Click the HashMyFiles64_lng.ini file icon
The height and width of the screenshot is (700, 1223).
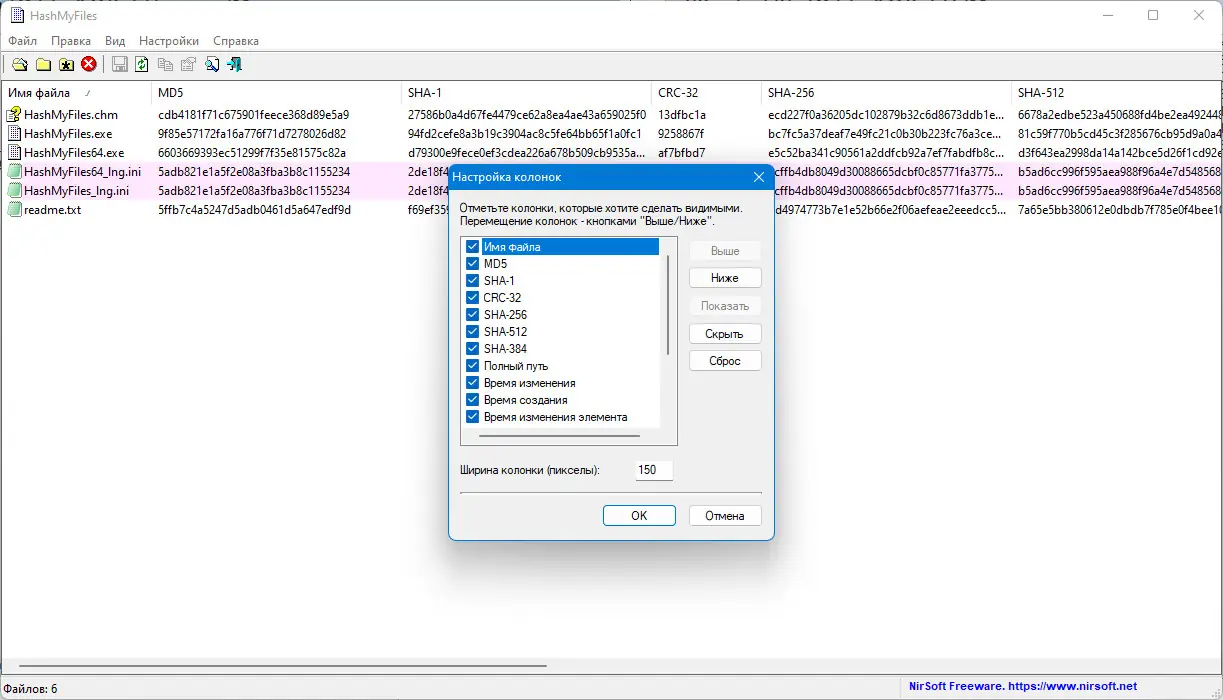pyautogui.click(x=14, y=172)
